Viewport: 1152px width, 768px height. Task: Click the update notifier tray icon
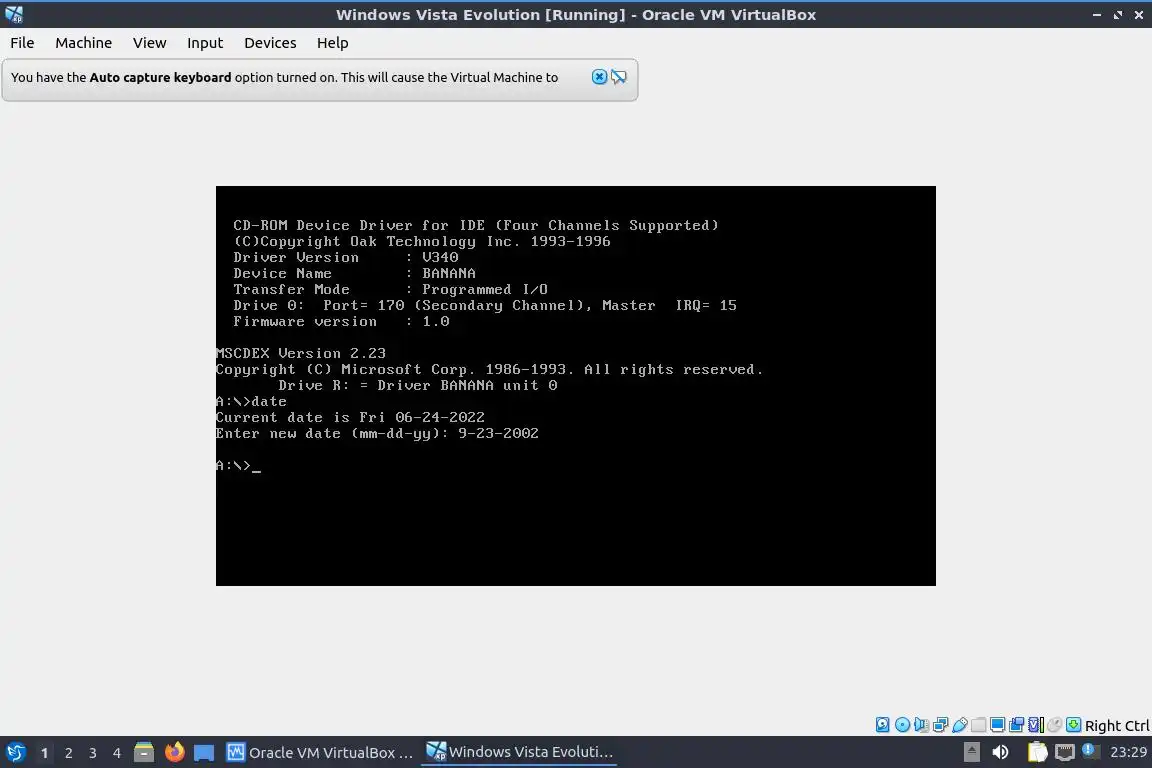(1091, 751)
